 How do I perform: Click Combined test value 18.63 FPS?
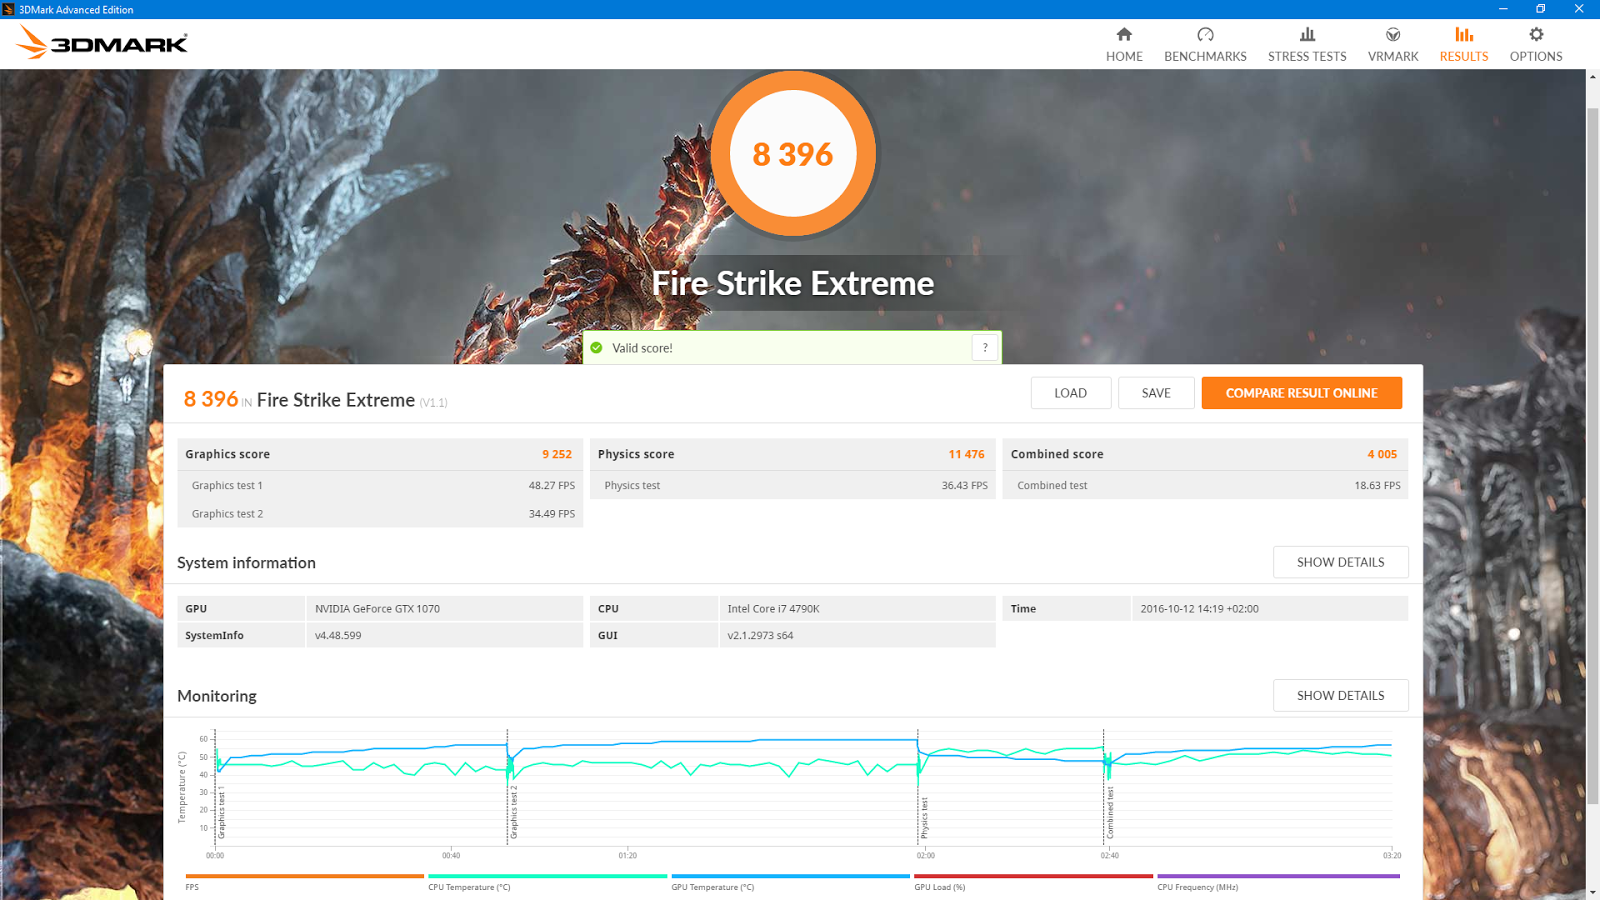(x=1377, y=485)
